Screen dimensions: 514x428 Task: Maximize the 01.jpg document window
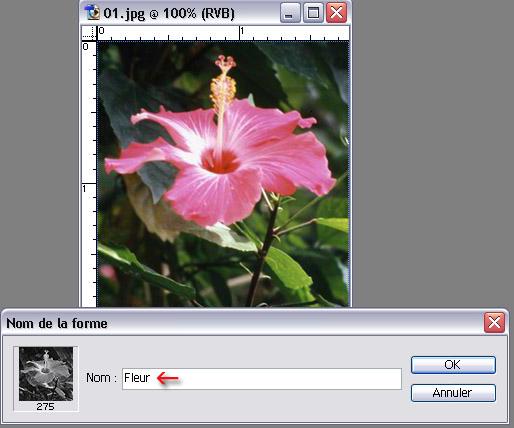coord(313,13)
